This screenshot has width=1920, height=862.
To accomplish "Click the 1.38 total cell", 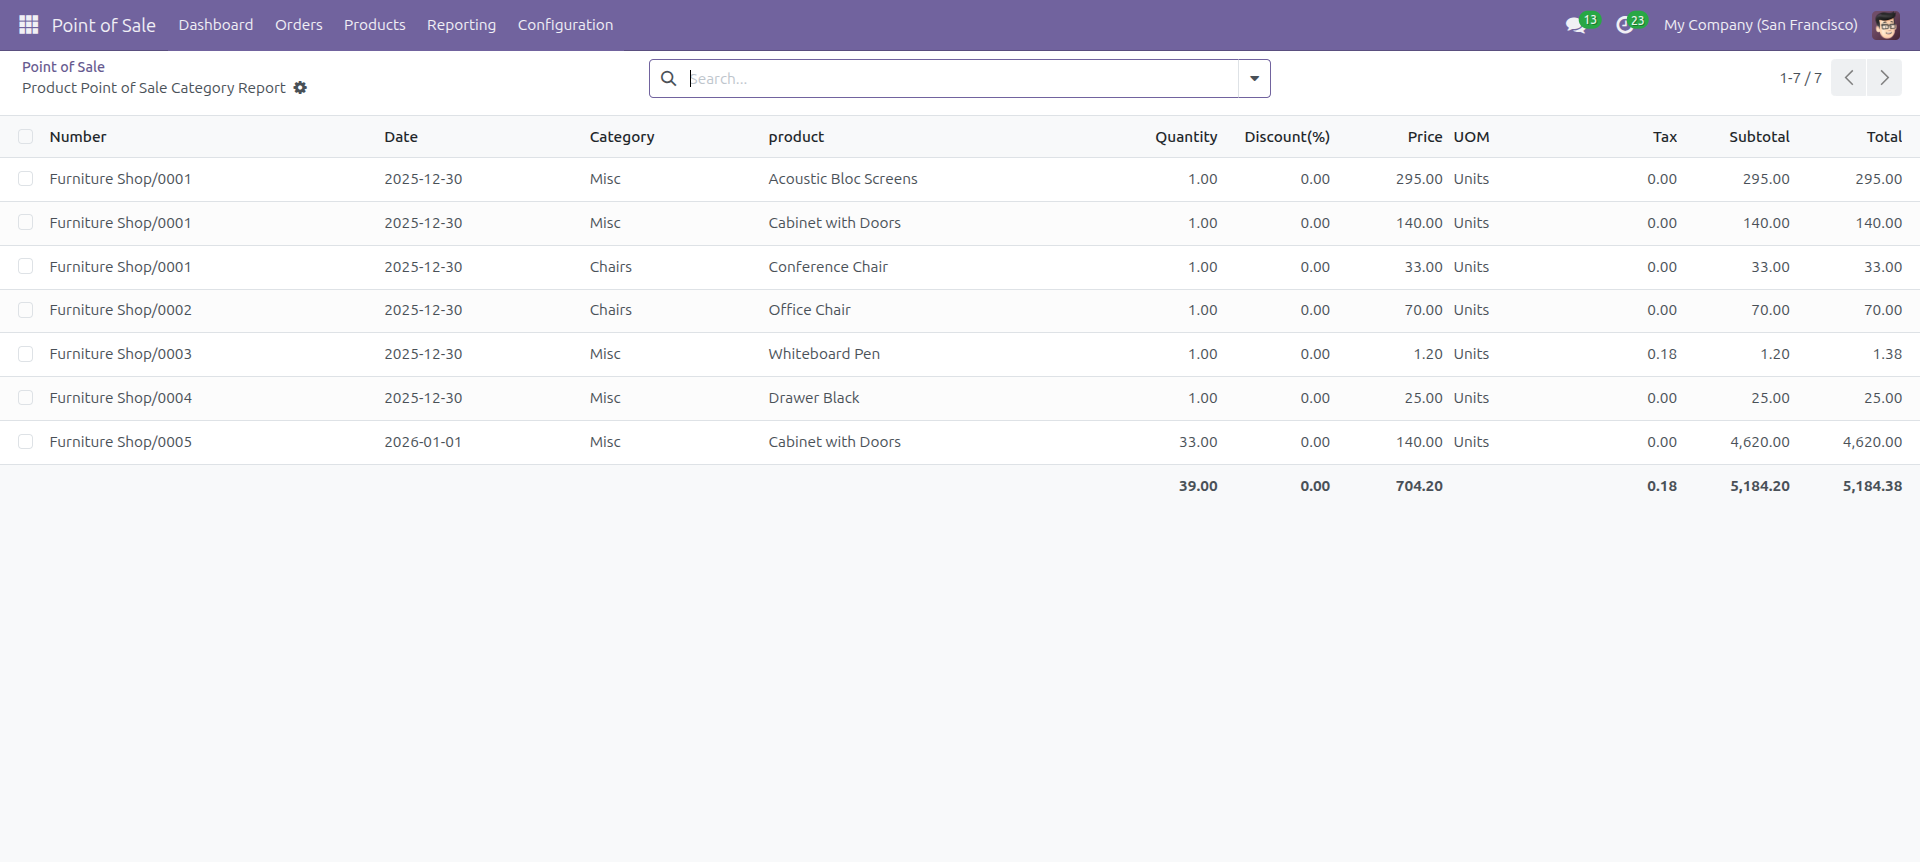I will [1887, 354].
